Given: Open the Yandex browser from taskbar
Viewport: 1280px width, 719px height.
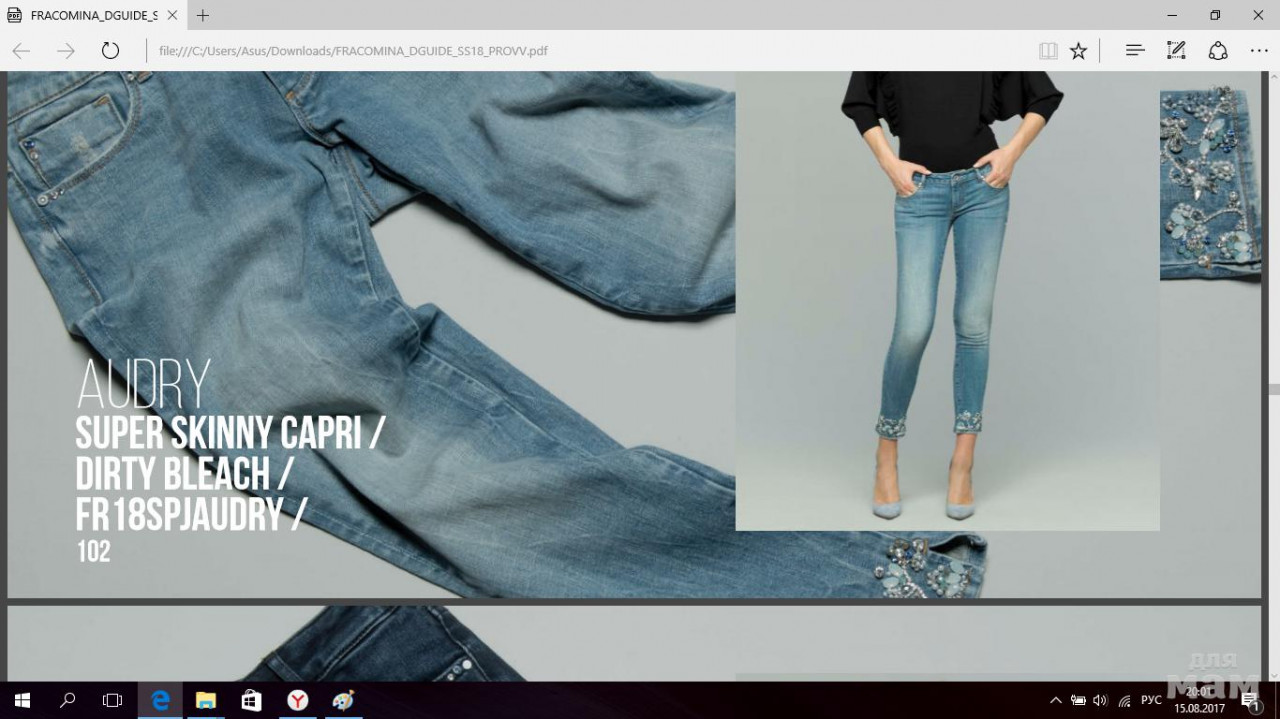Looking at the screenshot, I should [x=298, y=700].
